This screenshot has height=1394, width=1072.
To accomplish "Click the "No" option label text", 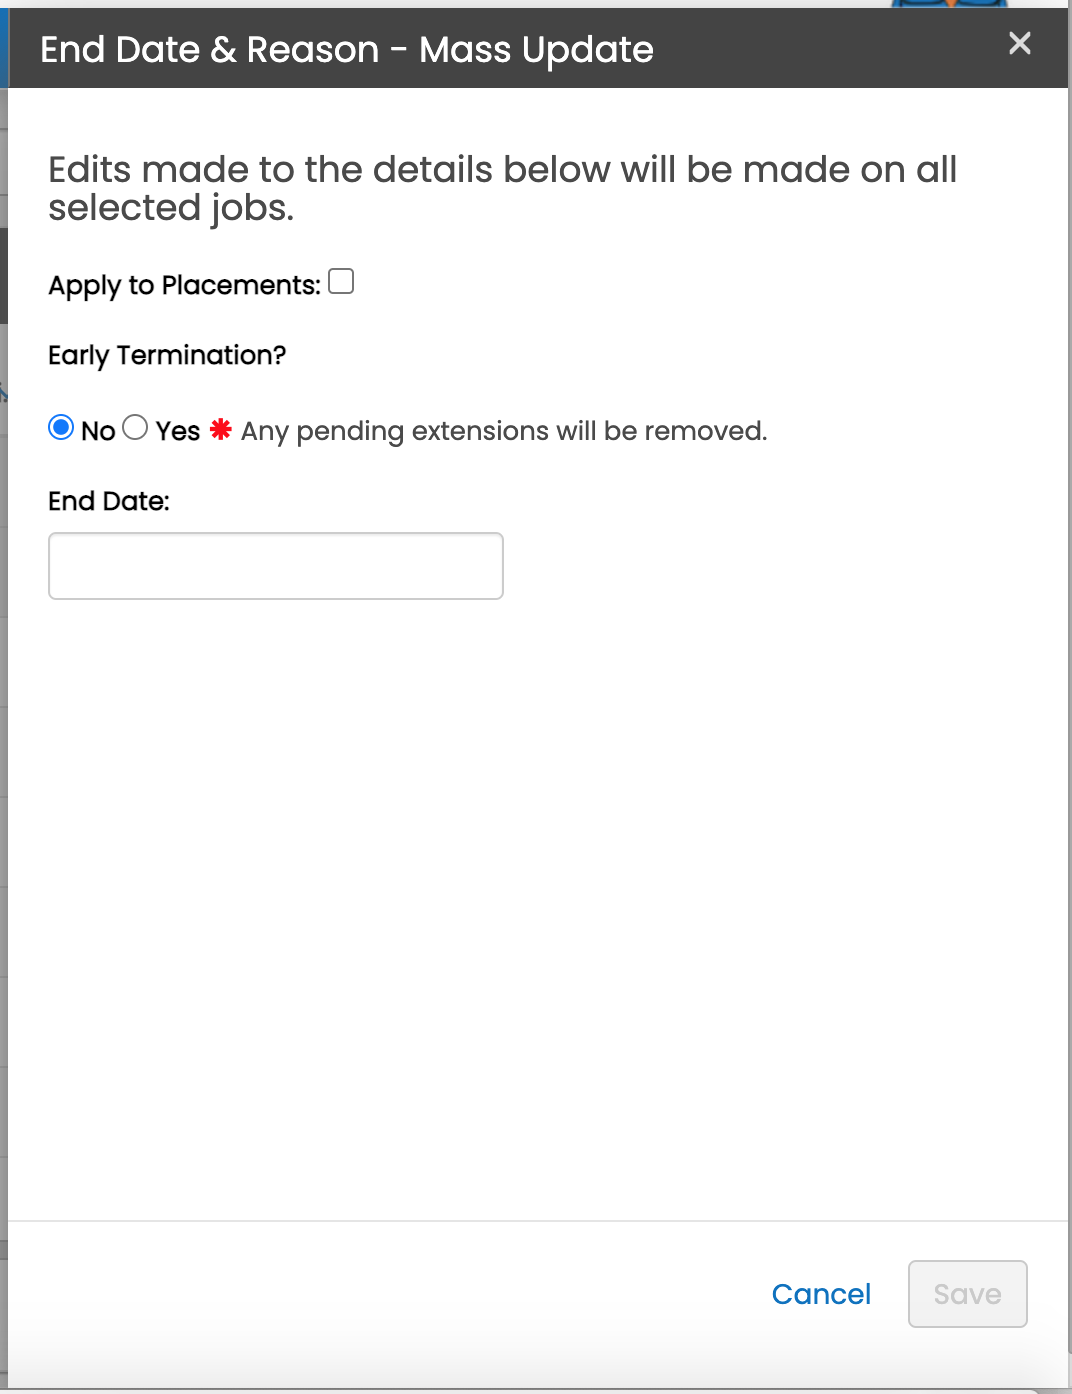I will click(x=98, y=431).
